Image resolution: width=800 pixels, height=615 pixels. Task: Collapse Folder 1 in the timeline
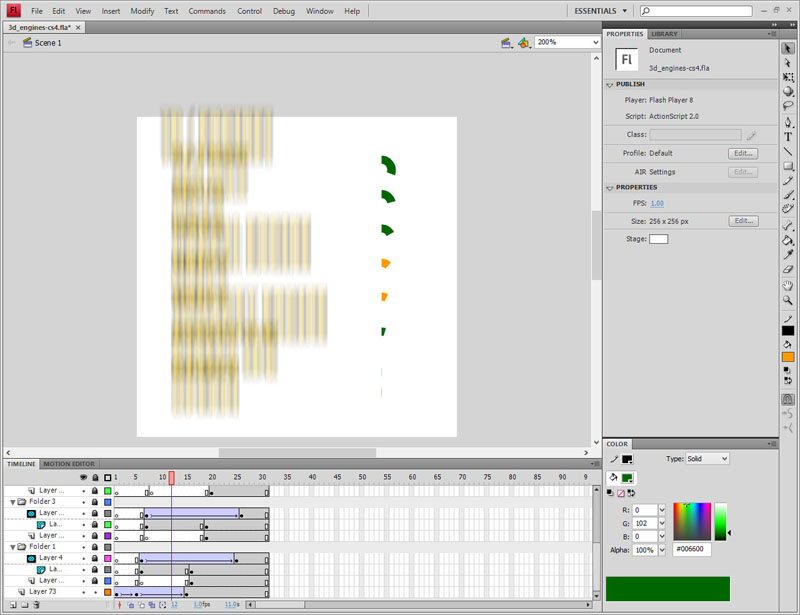click(12, 547)
